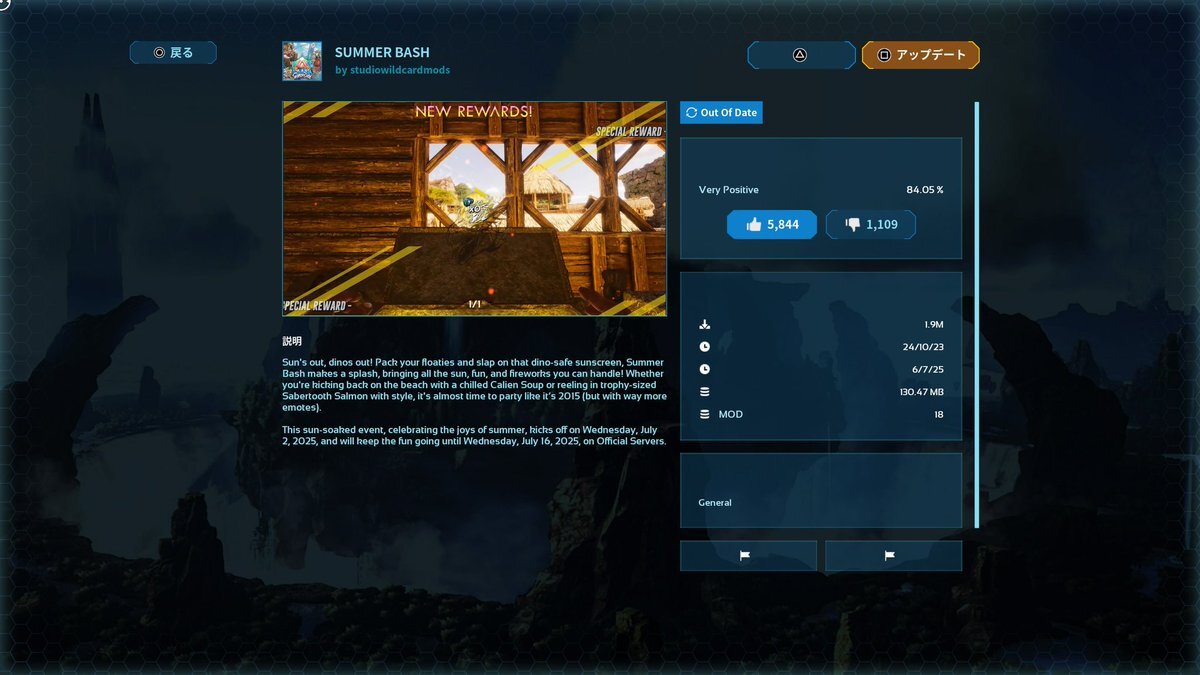Select the General category tag

tap(715, 503)
